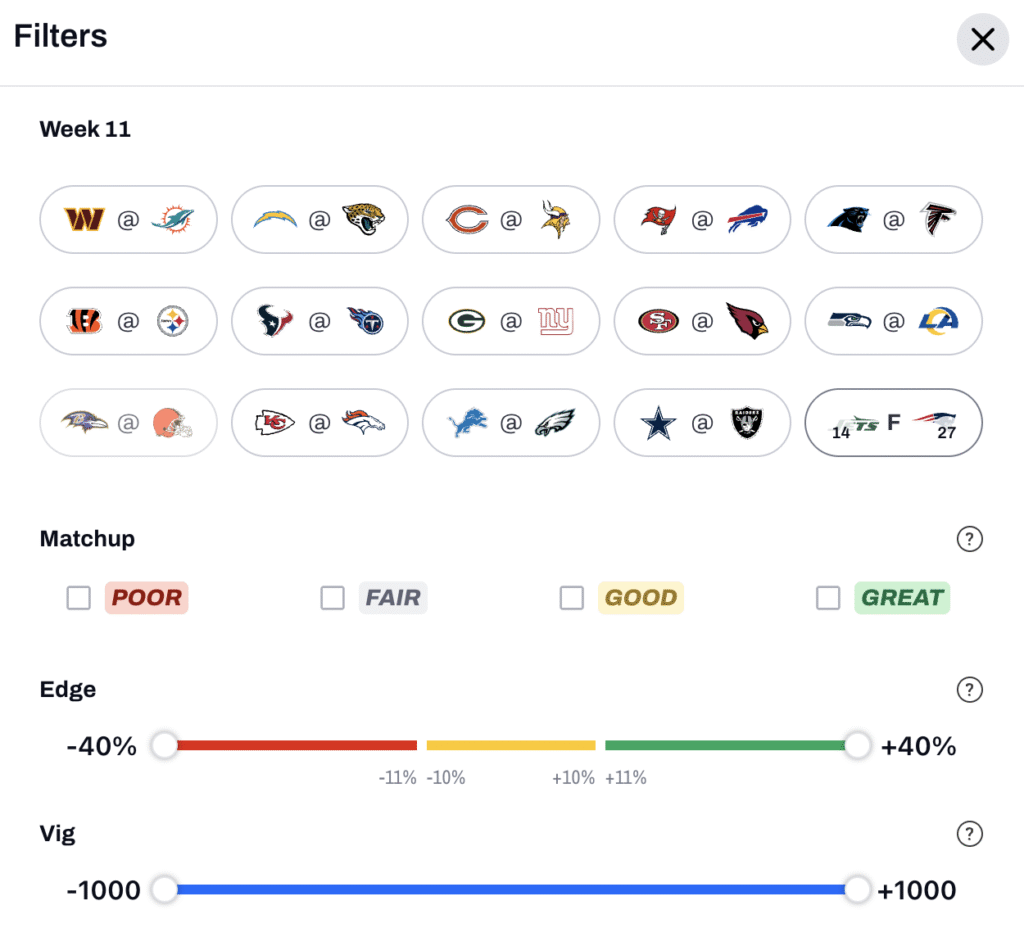
Task: Close the Filters panel
Action: (x=982, y=40)
